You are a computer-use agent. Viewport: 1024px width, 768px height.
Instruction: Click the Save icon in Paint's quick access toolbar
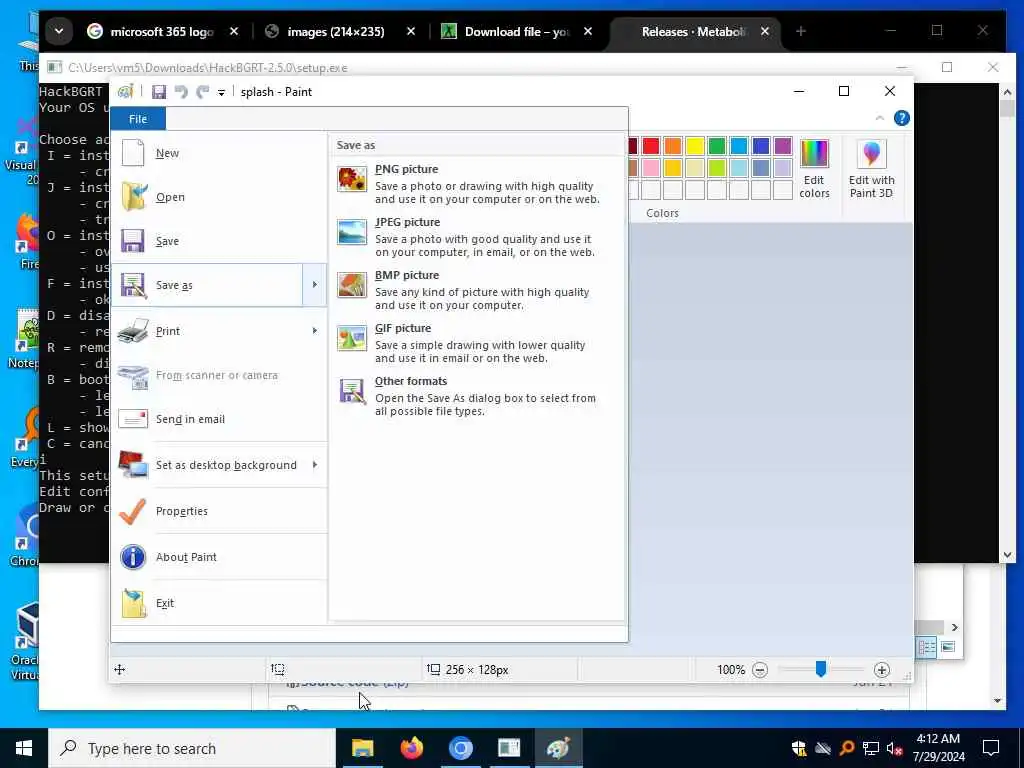159,92
